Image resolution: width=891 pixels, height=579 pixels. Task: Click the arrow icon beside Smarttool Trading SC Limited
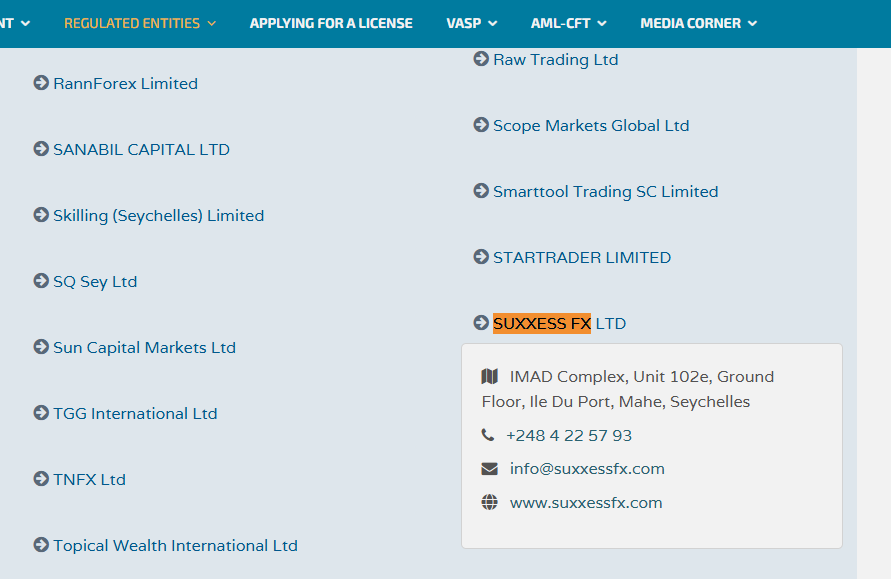tap(481, 190)
